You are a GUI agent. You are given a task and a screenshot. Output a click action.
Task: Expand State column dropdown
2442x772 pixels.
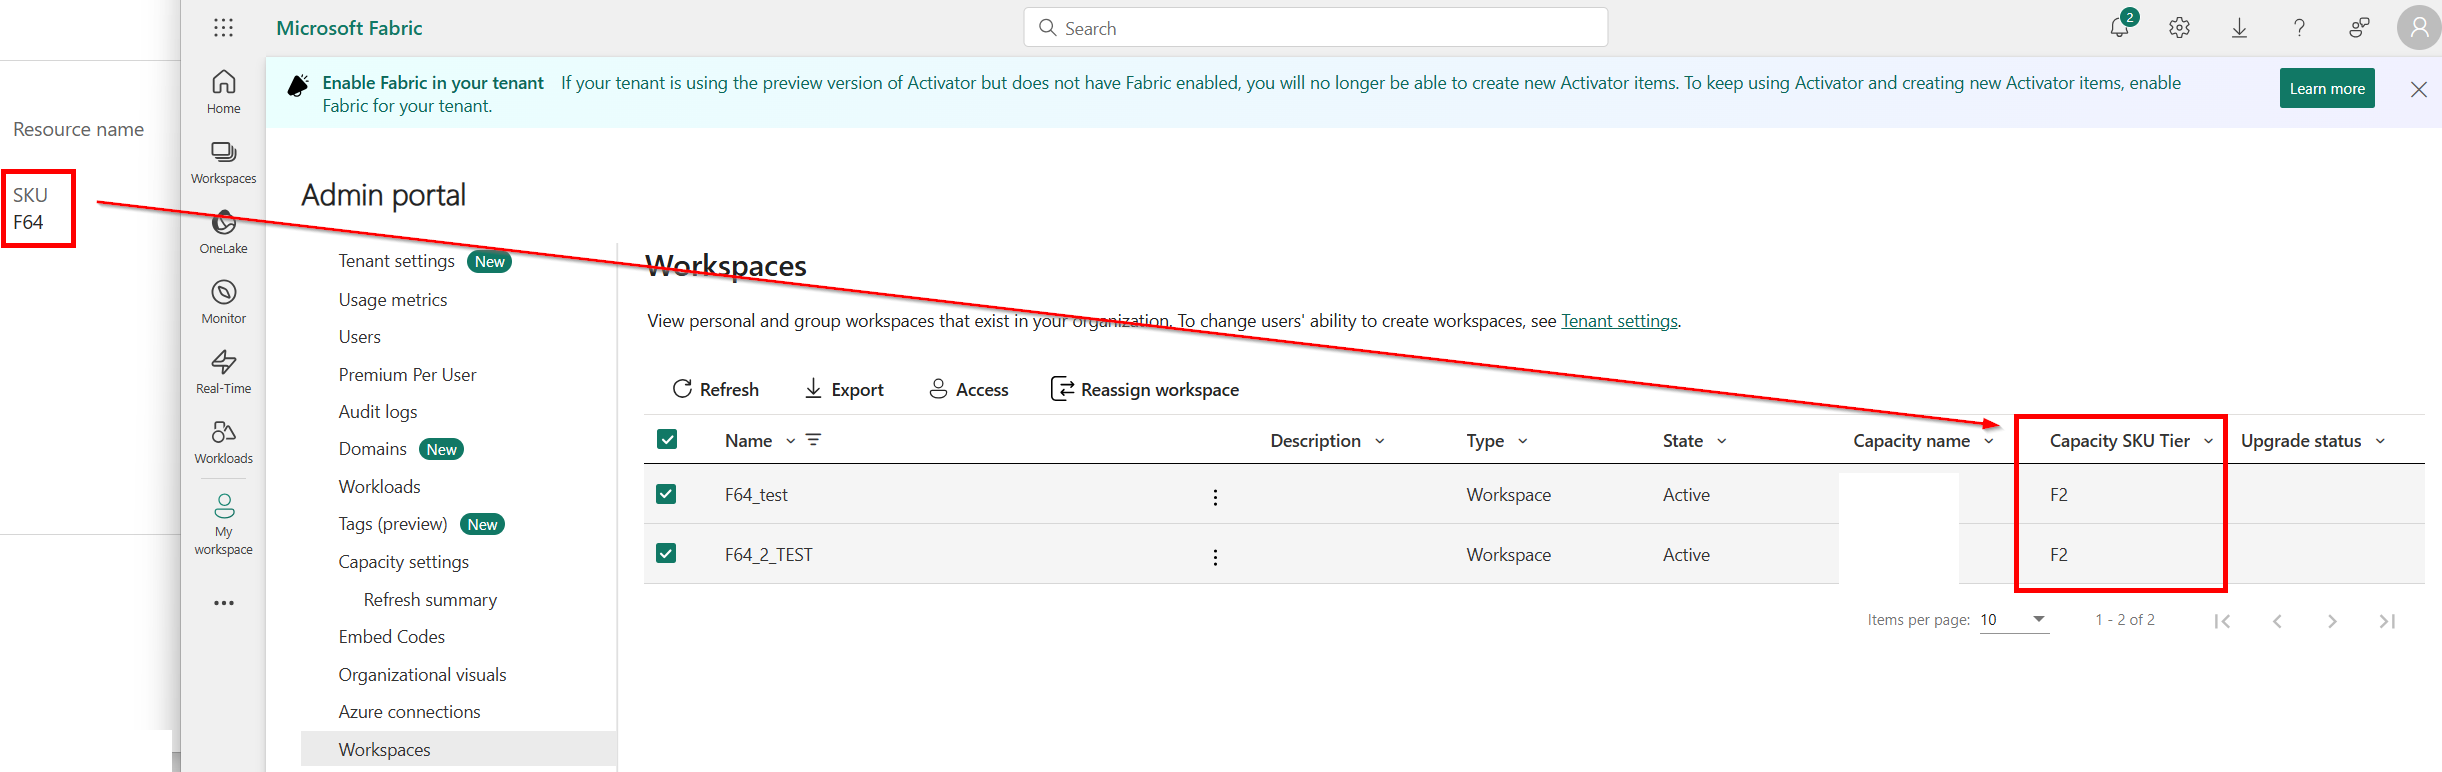click(1722, 441)
